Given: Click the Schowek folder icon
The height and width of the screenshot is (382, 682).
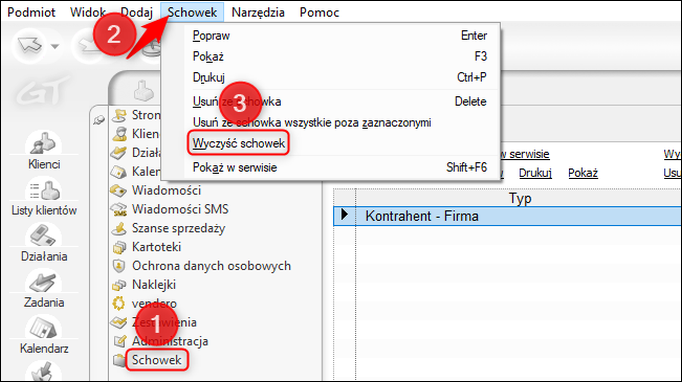Looking at the screenshot, I should point(119,360).
